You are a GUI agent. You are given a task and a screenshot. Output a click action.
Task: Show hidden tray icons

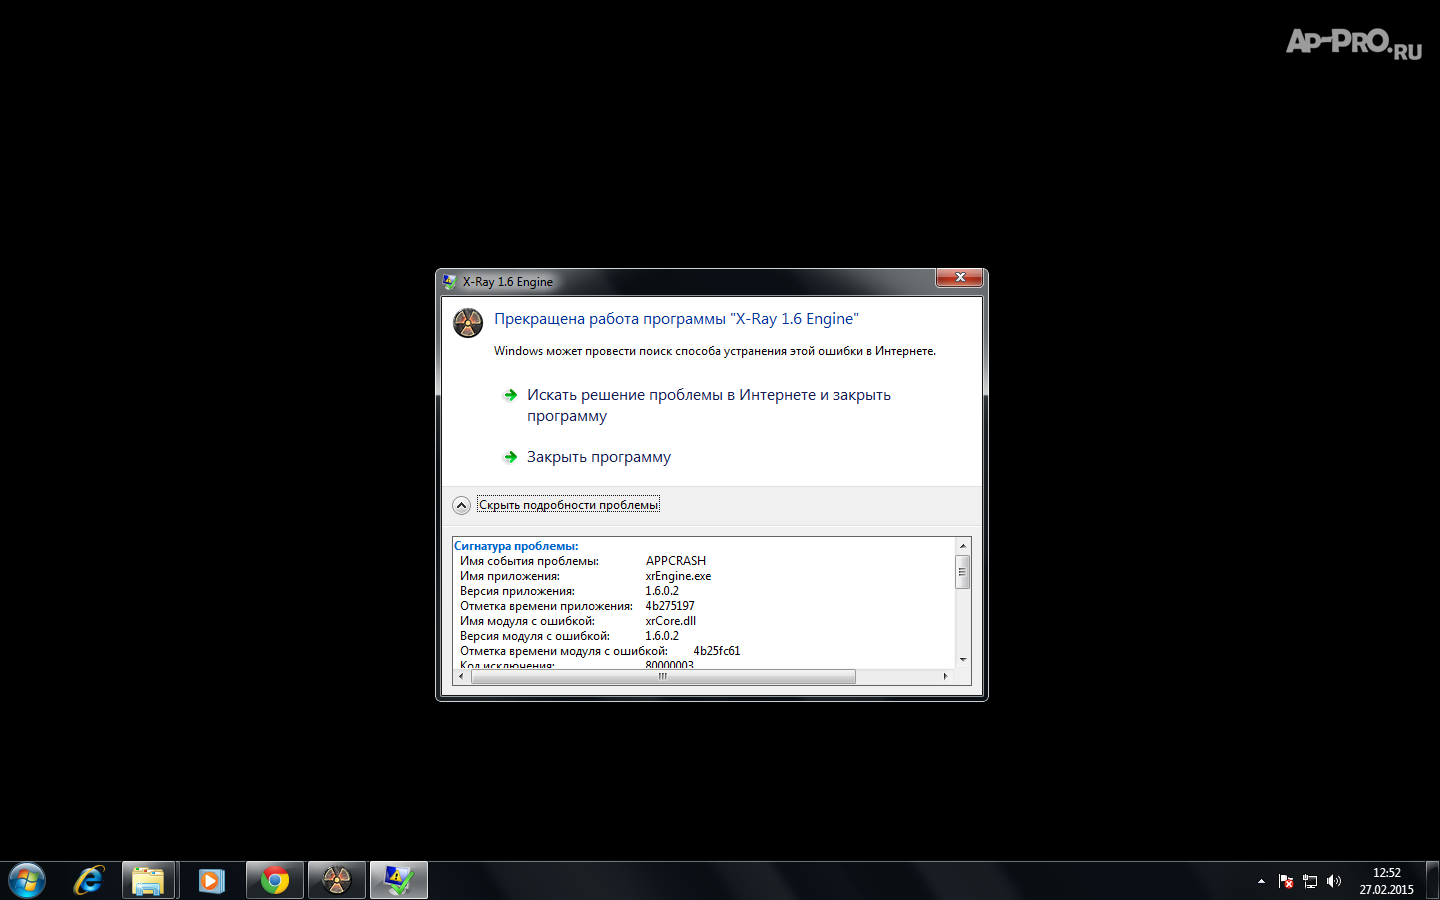pyautogui.click(x=1261, y=881)
